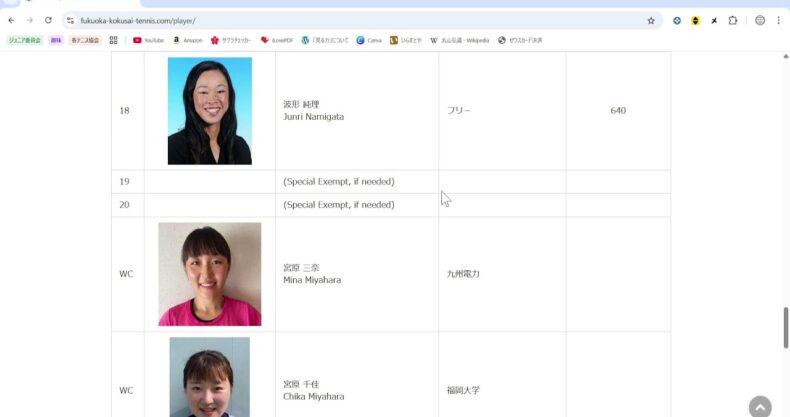The height and width of the screenshot is (417, 790).
Task: Open the Extensions puzzle icon
Action: pos(733,20)
